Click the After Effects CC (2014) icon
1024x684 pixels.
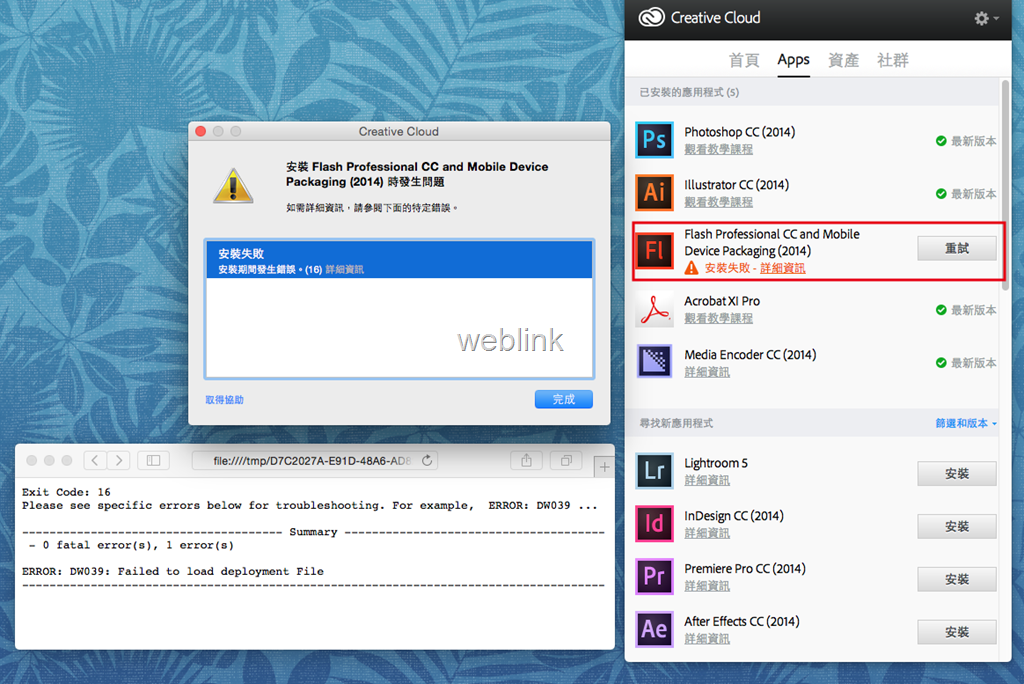(654, 629)
